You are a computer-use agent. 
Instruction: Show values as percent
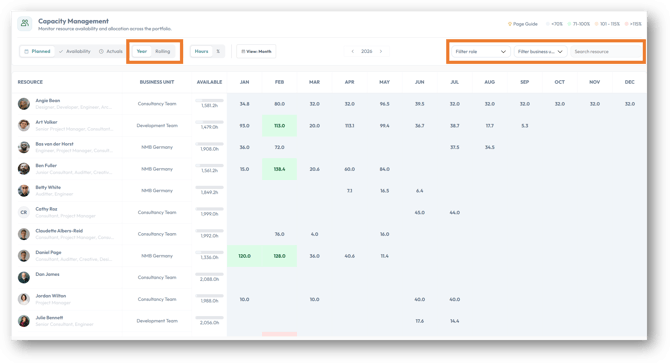[218, 51]
